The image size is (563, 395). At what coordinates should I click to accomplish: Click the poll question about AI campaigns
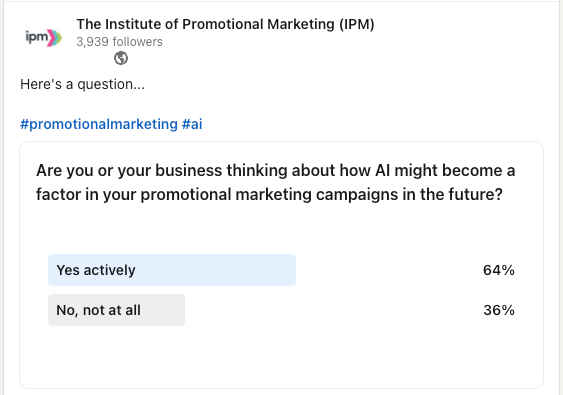click(275, 182)
